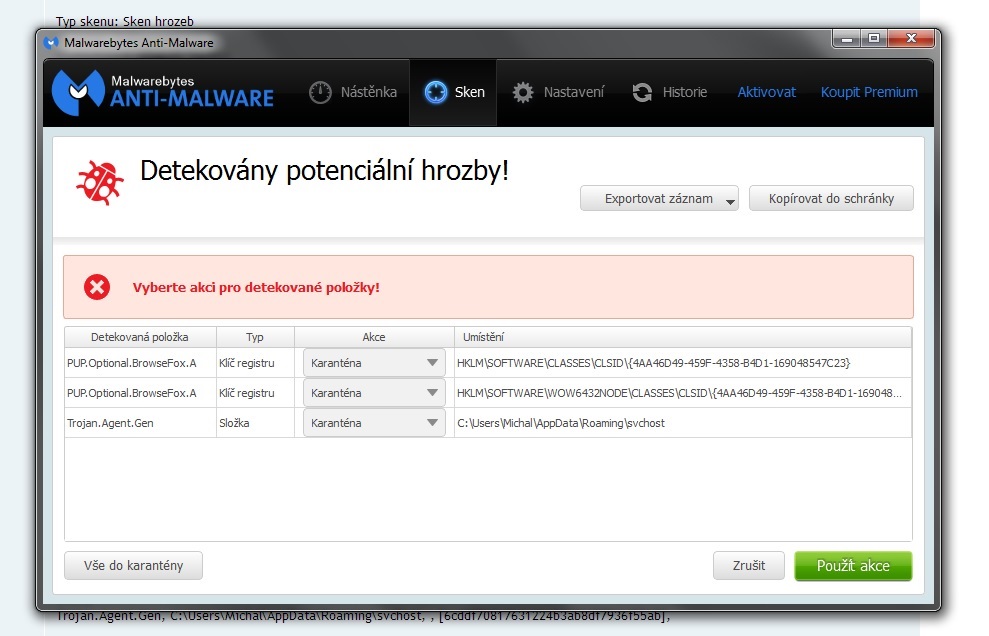This screenshot has width=989, height=636.
Task: Click the Vyberte akci pro detekované položky message
Action: [256, 287]
